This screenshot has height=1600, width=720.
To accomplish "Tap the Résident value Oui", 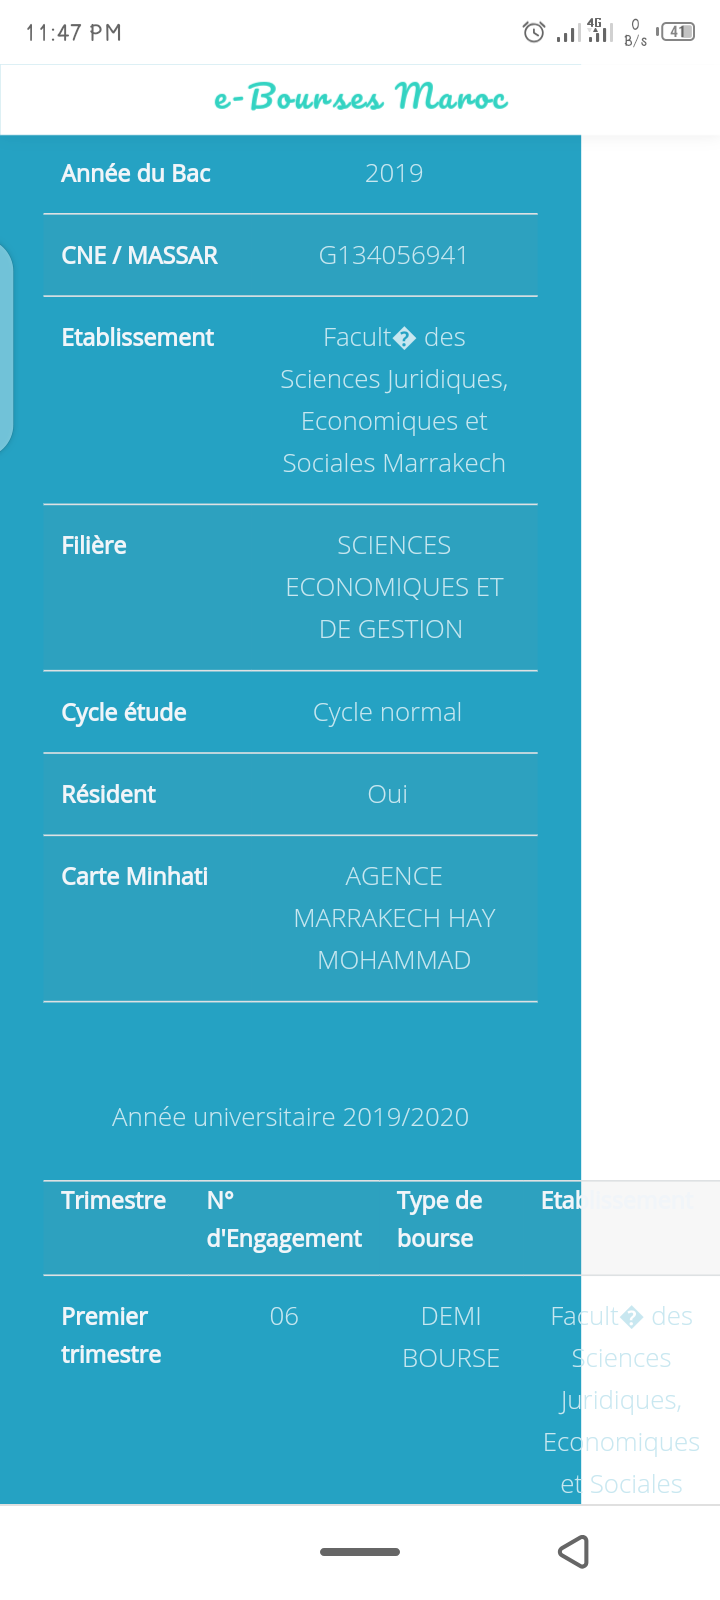I will 387,794.
